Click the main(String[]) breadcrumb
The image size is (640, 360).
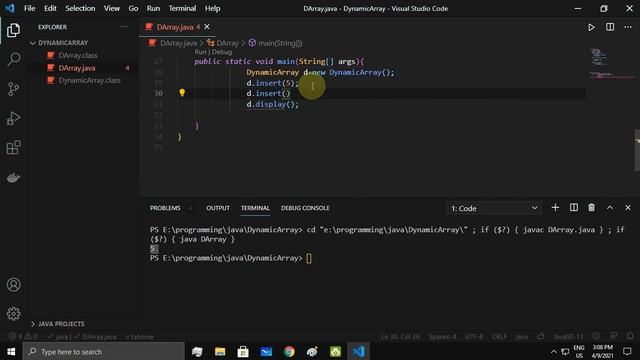tap(280, 43)
